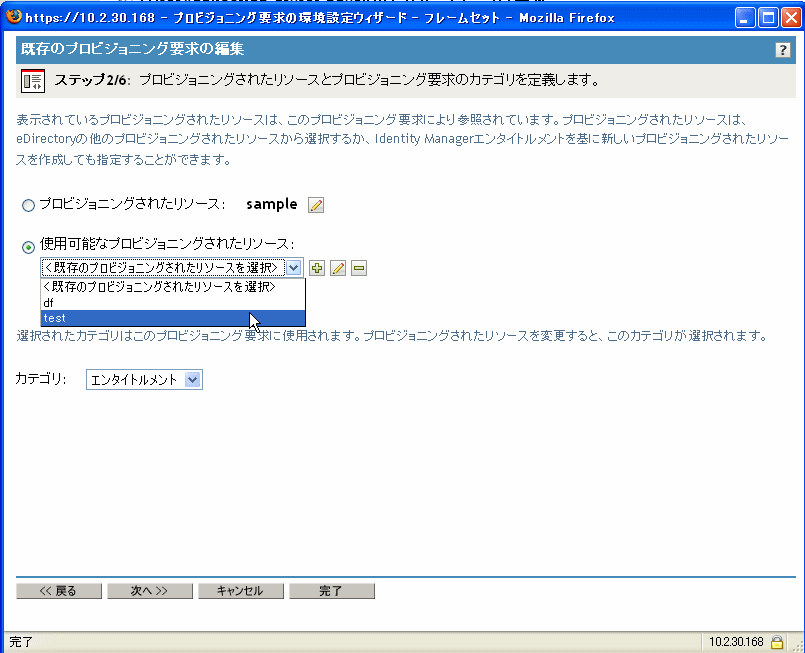The image size is (805, 653).
Task: Click the 次へ >> next button
Action: [x=149, y=591]
